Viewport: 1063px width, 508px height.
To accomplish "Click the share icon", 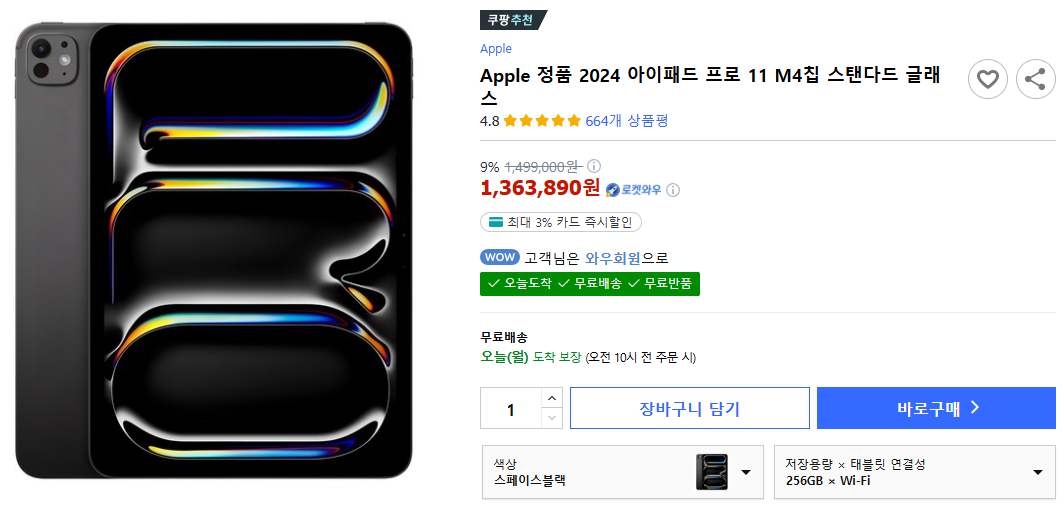I will (1035, 79).
